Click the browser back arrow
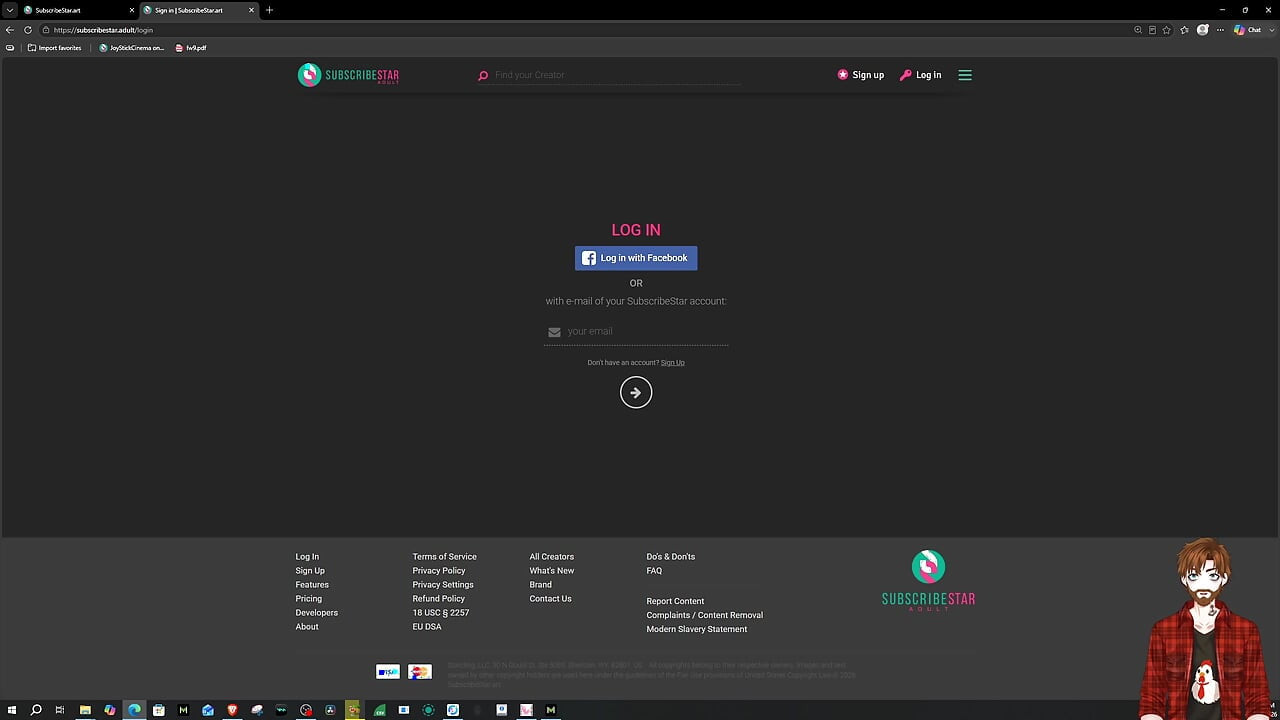The image size is (1280, 720). (x=10, y=30)
